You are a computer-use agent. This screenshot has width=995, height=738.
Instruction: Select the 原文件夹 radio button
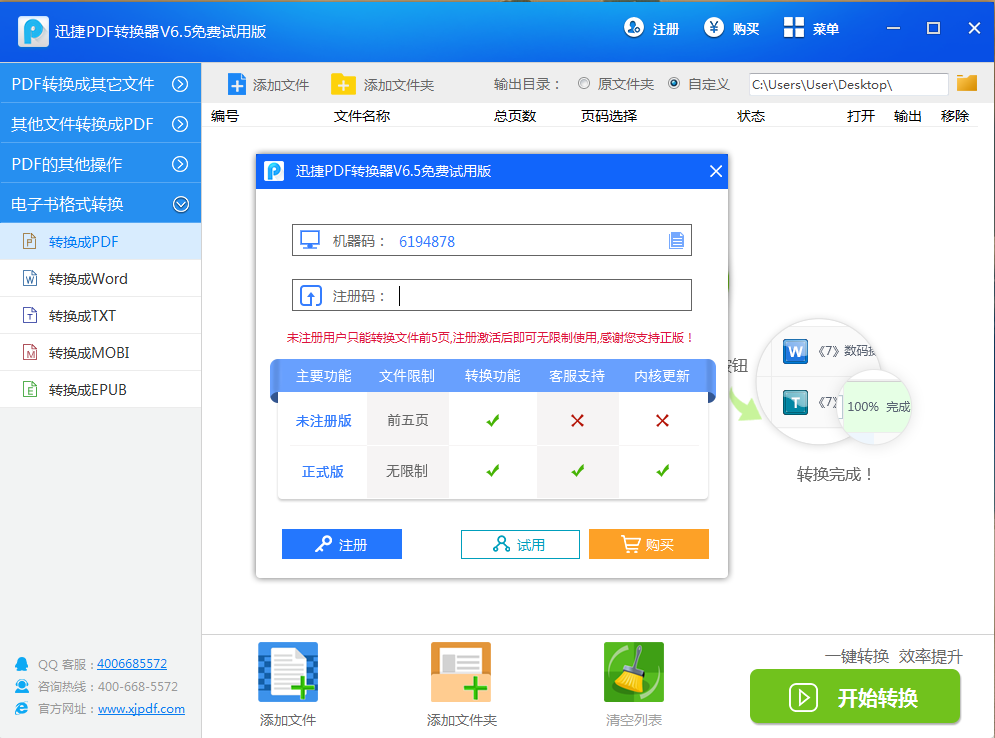[x=584, y=83]
